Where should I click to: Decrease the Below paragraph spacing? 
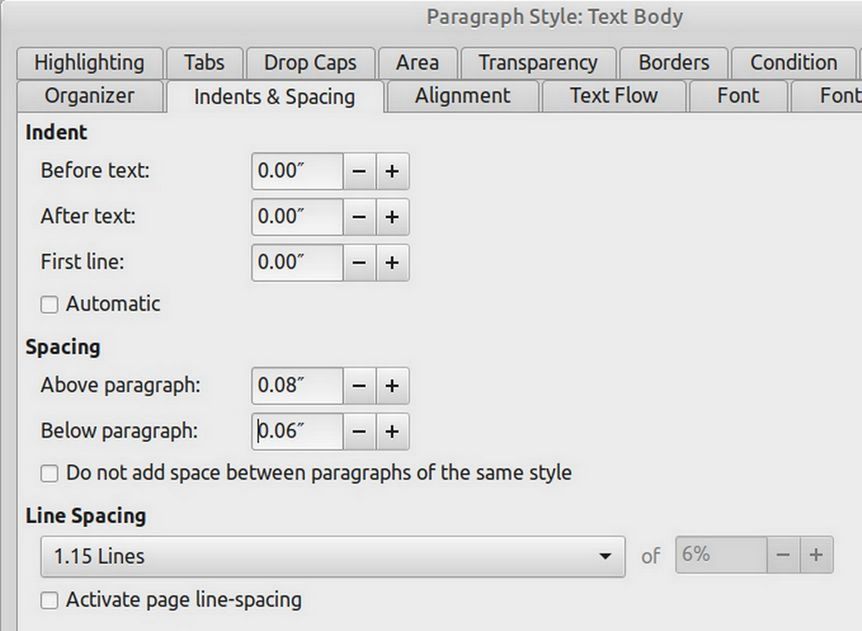(359, 431)
